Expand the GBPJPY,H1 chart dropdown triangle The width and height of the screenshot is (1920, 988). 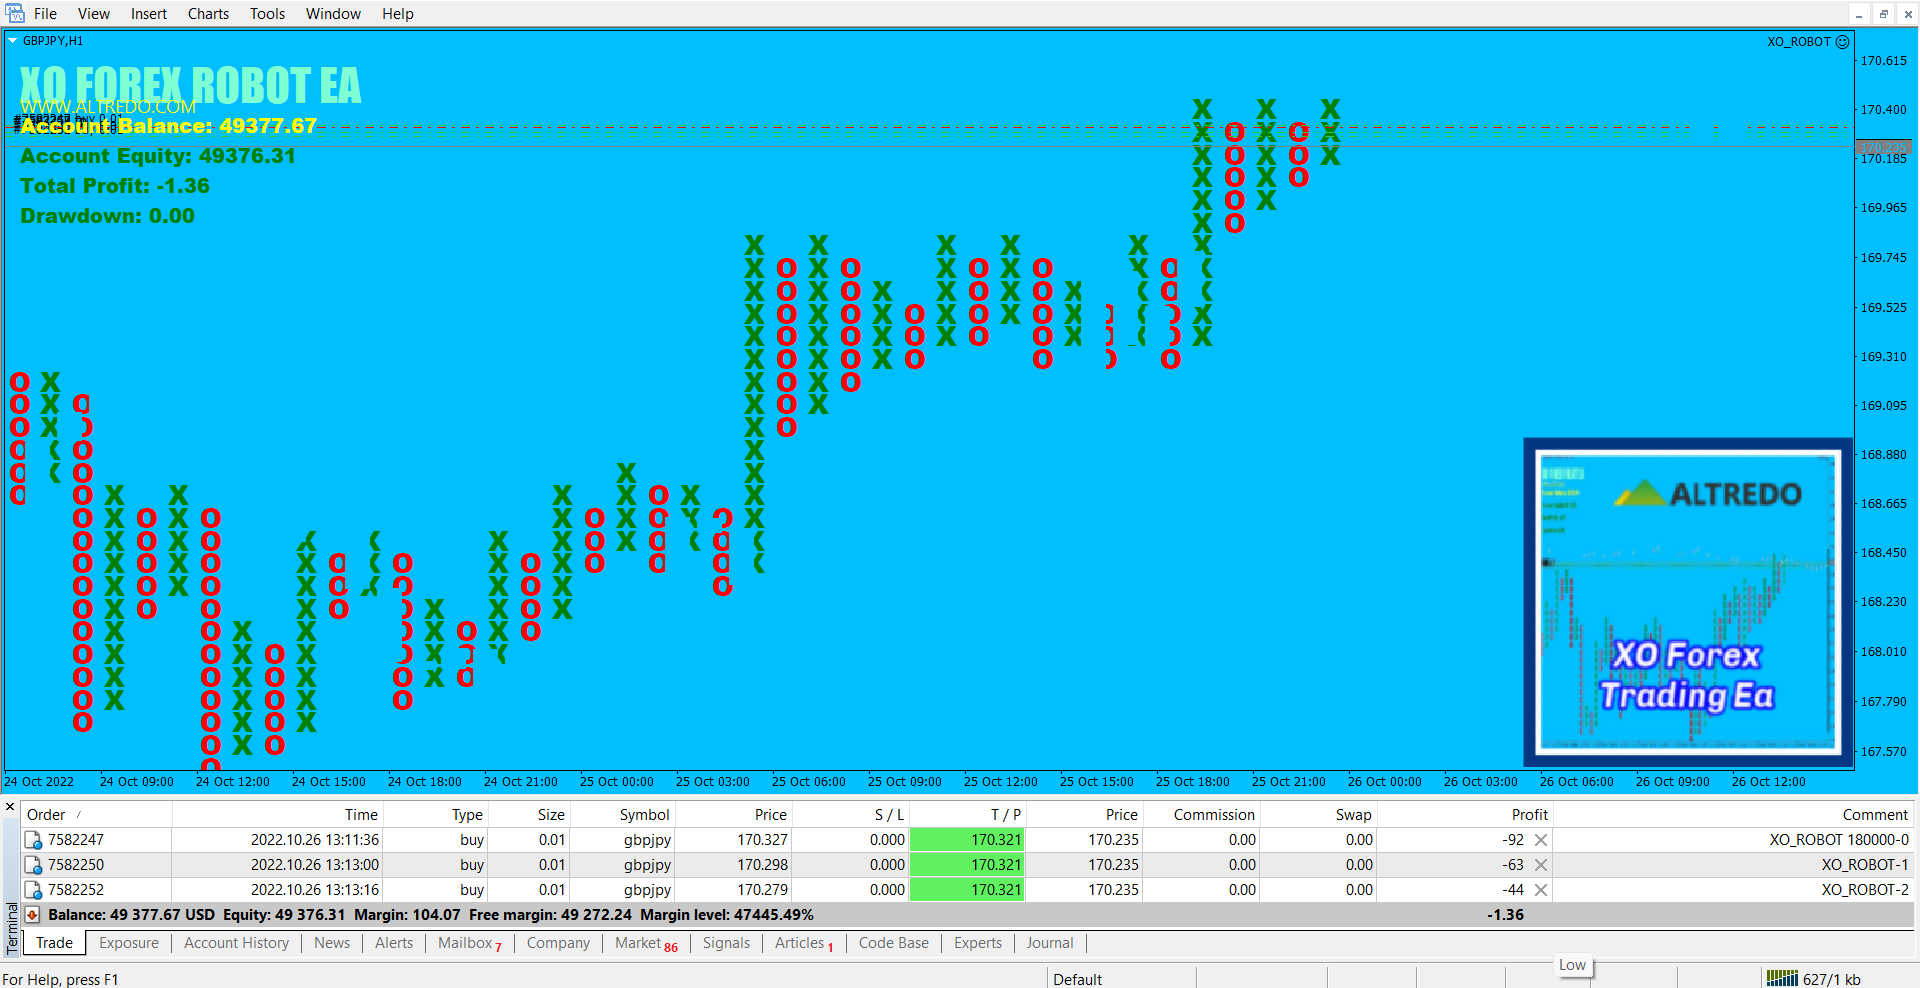[13, 41]
